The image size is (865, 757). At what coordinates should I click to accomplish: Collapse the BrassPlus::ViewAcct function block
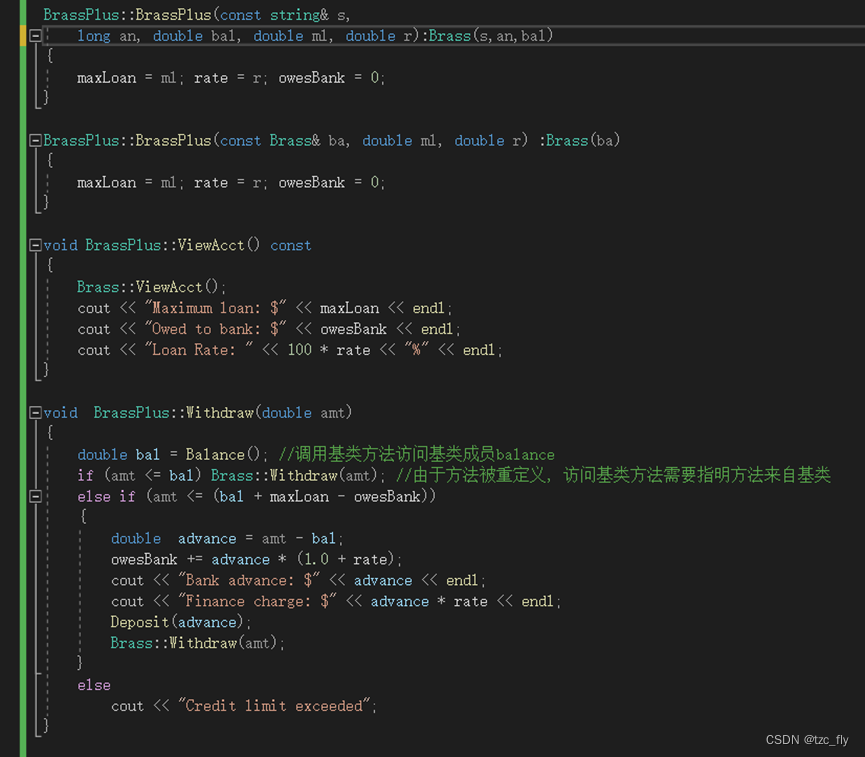point(35,245)
